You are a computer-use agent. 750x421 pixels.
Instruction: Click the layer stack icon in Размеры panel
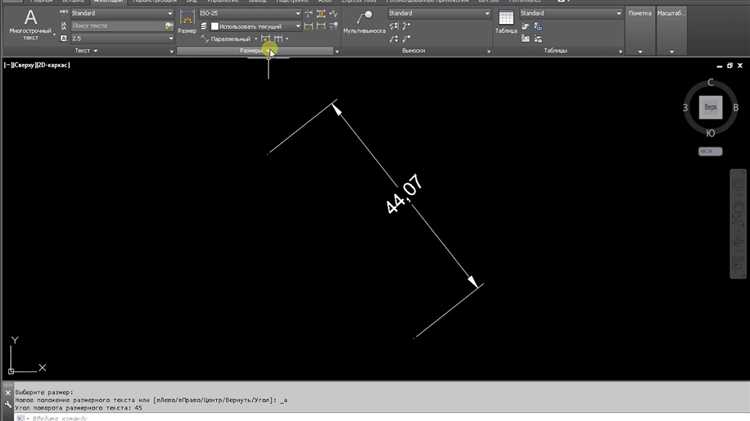pyautogui.click(x=204, y=26)
